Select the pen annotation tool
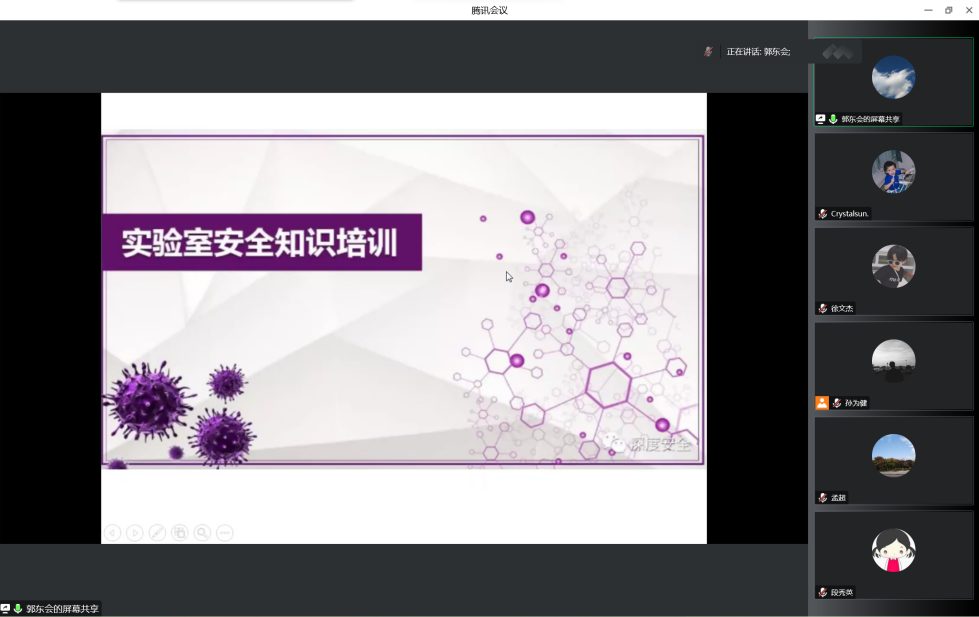 (157, 533)
